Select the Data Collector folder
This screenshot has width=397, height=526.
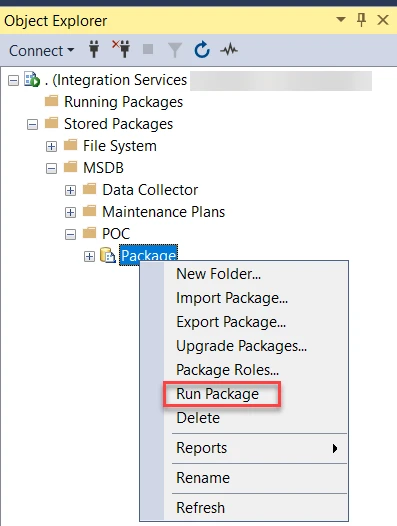click(x=150, y=190)
